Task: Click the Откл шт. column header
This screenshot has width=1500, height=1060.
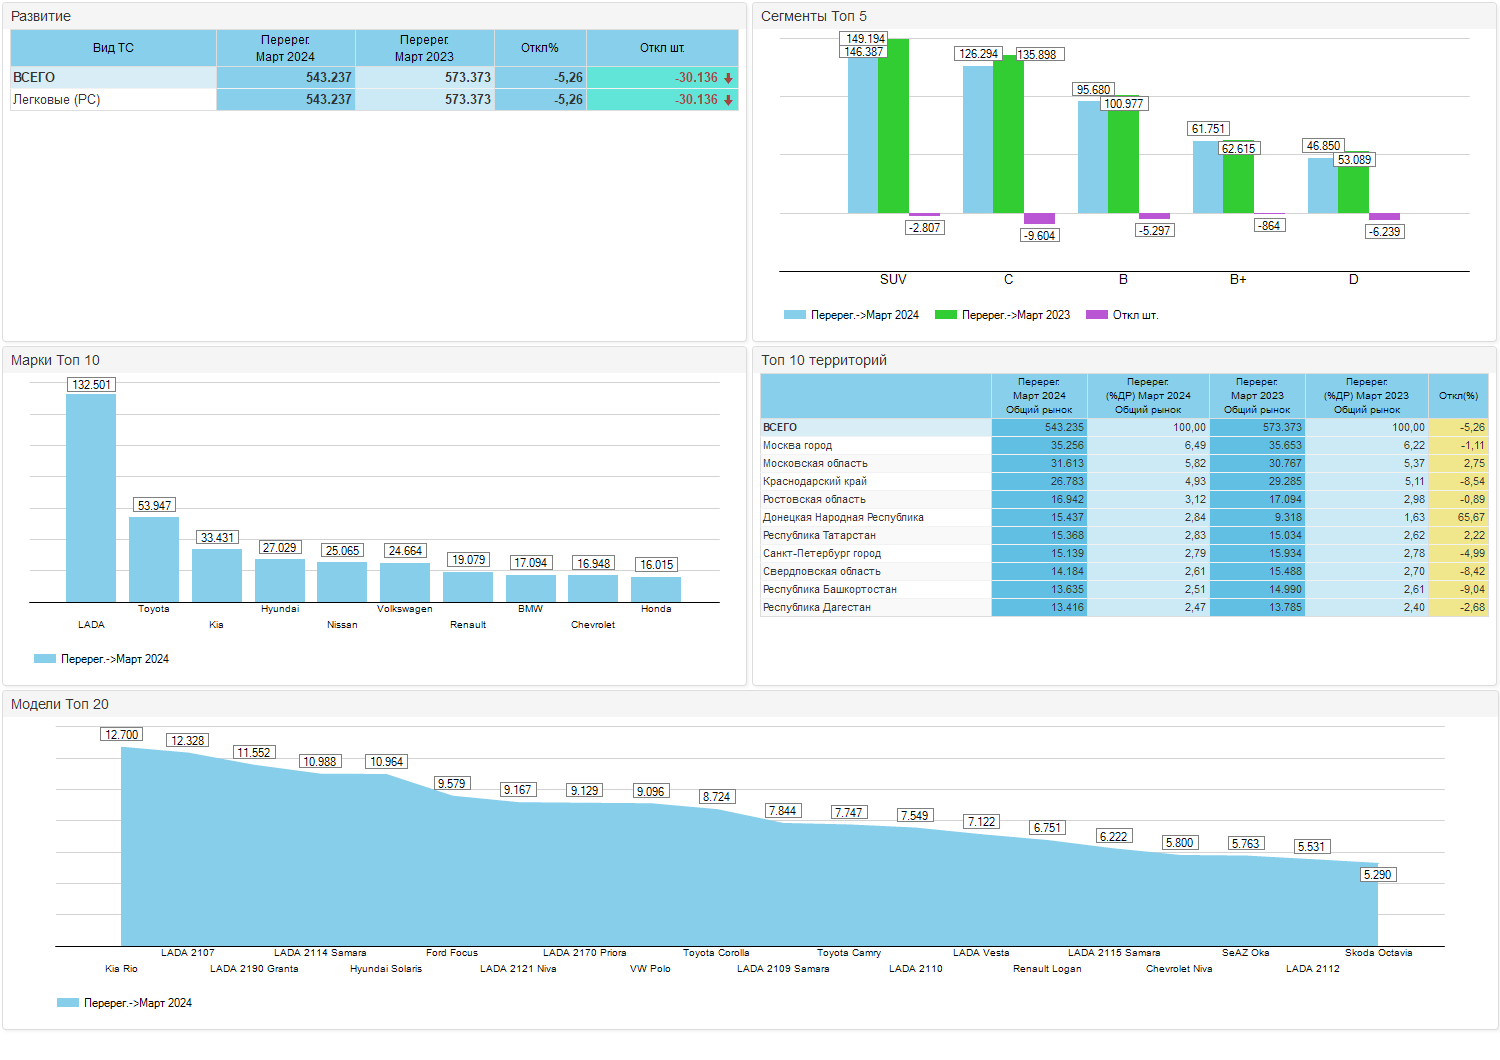Action: [662, 48]
